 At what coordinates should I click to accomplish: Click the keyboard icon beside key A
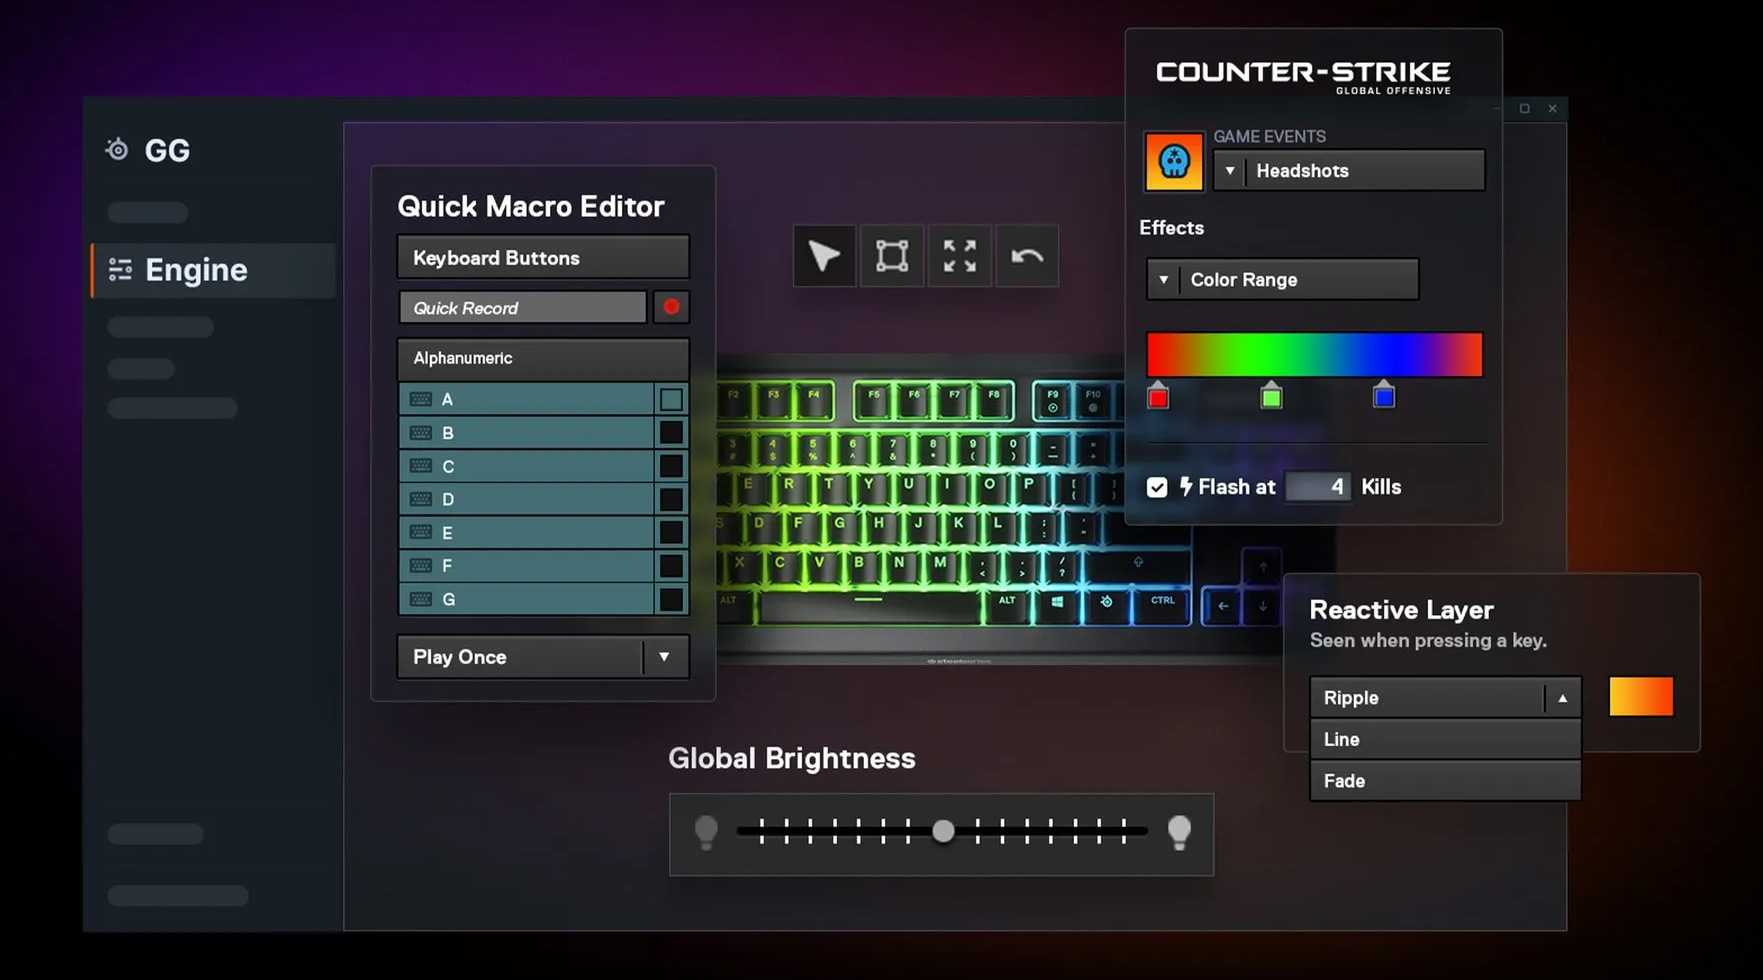click(x=421, y=399)
